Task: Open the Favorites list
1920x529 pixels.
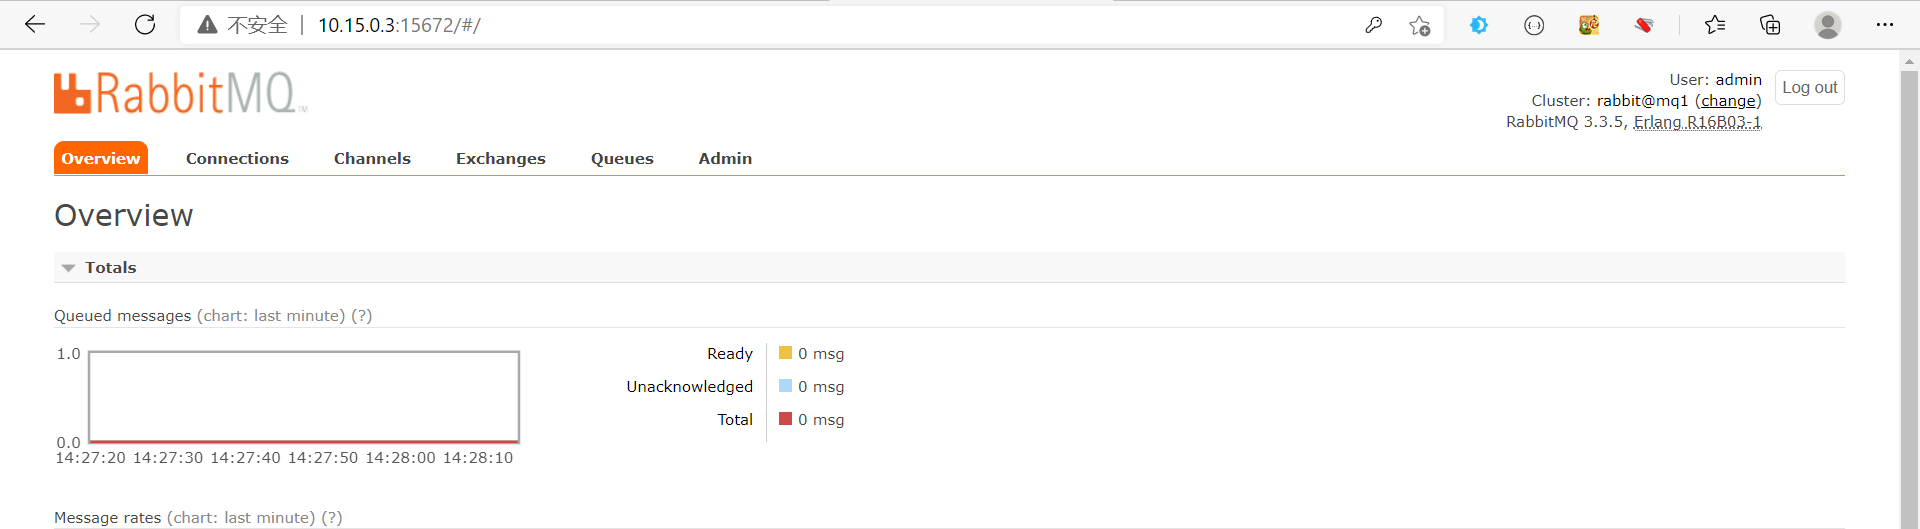Action: pos(1715,25)
